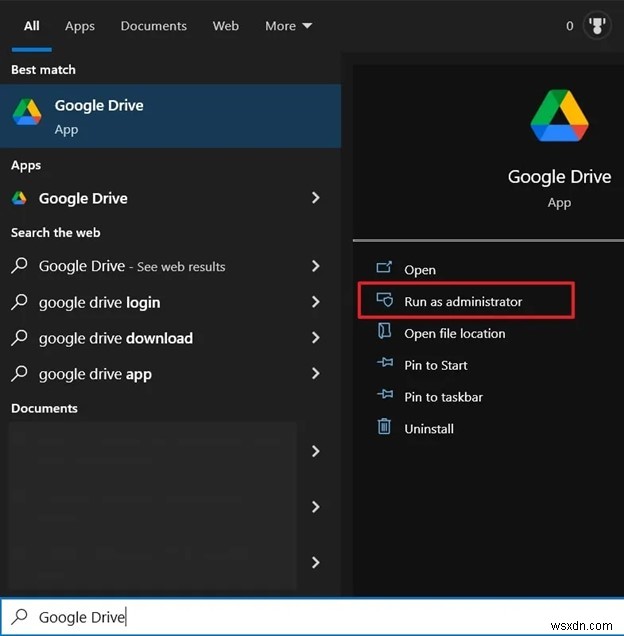Click the search icon beside google drive app
Viewport: 624px width, 636px height.
click(19, 373)
